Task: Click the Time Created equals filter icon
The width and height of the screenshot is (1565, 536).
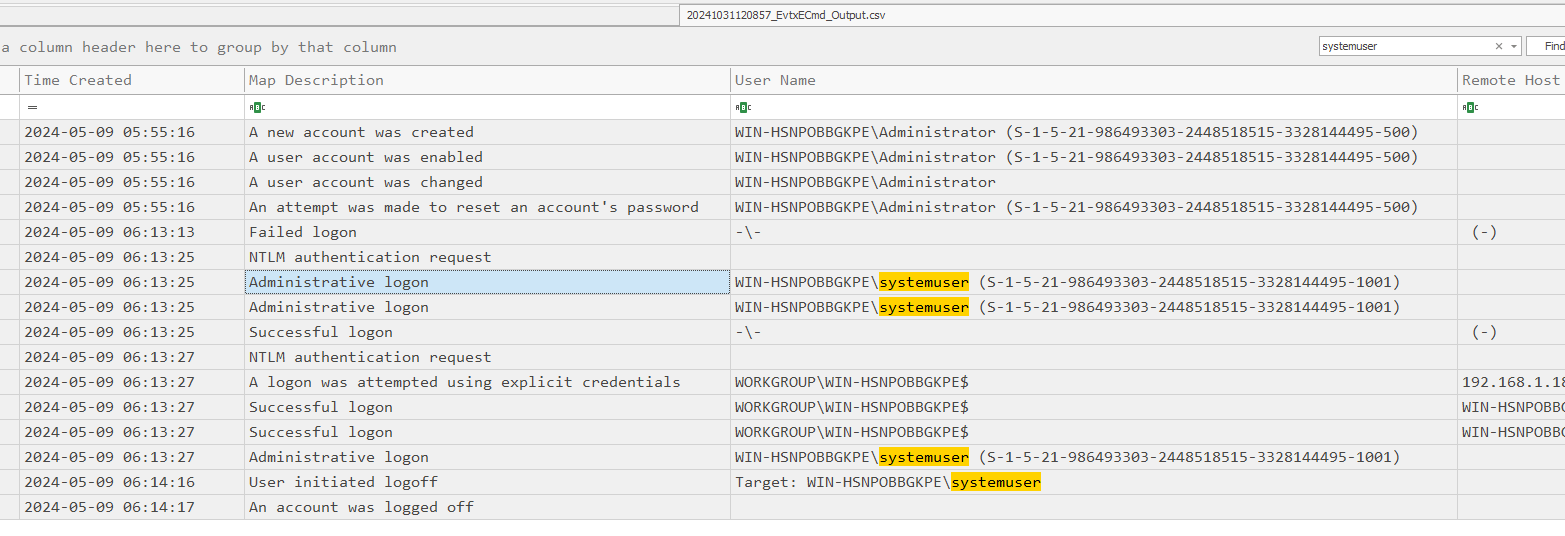Action: 32,107
